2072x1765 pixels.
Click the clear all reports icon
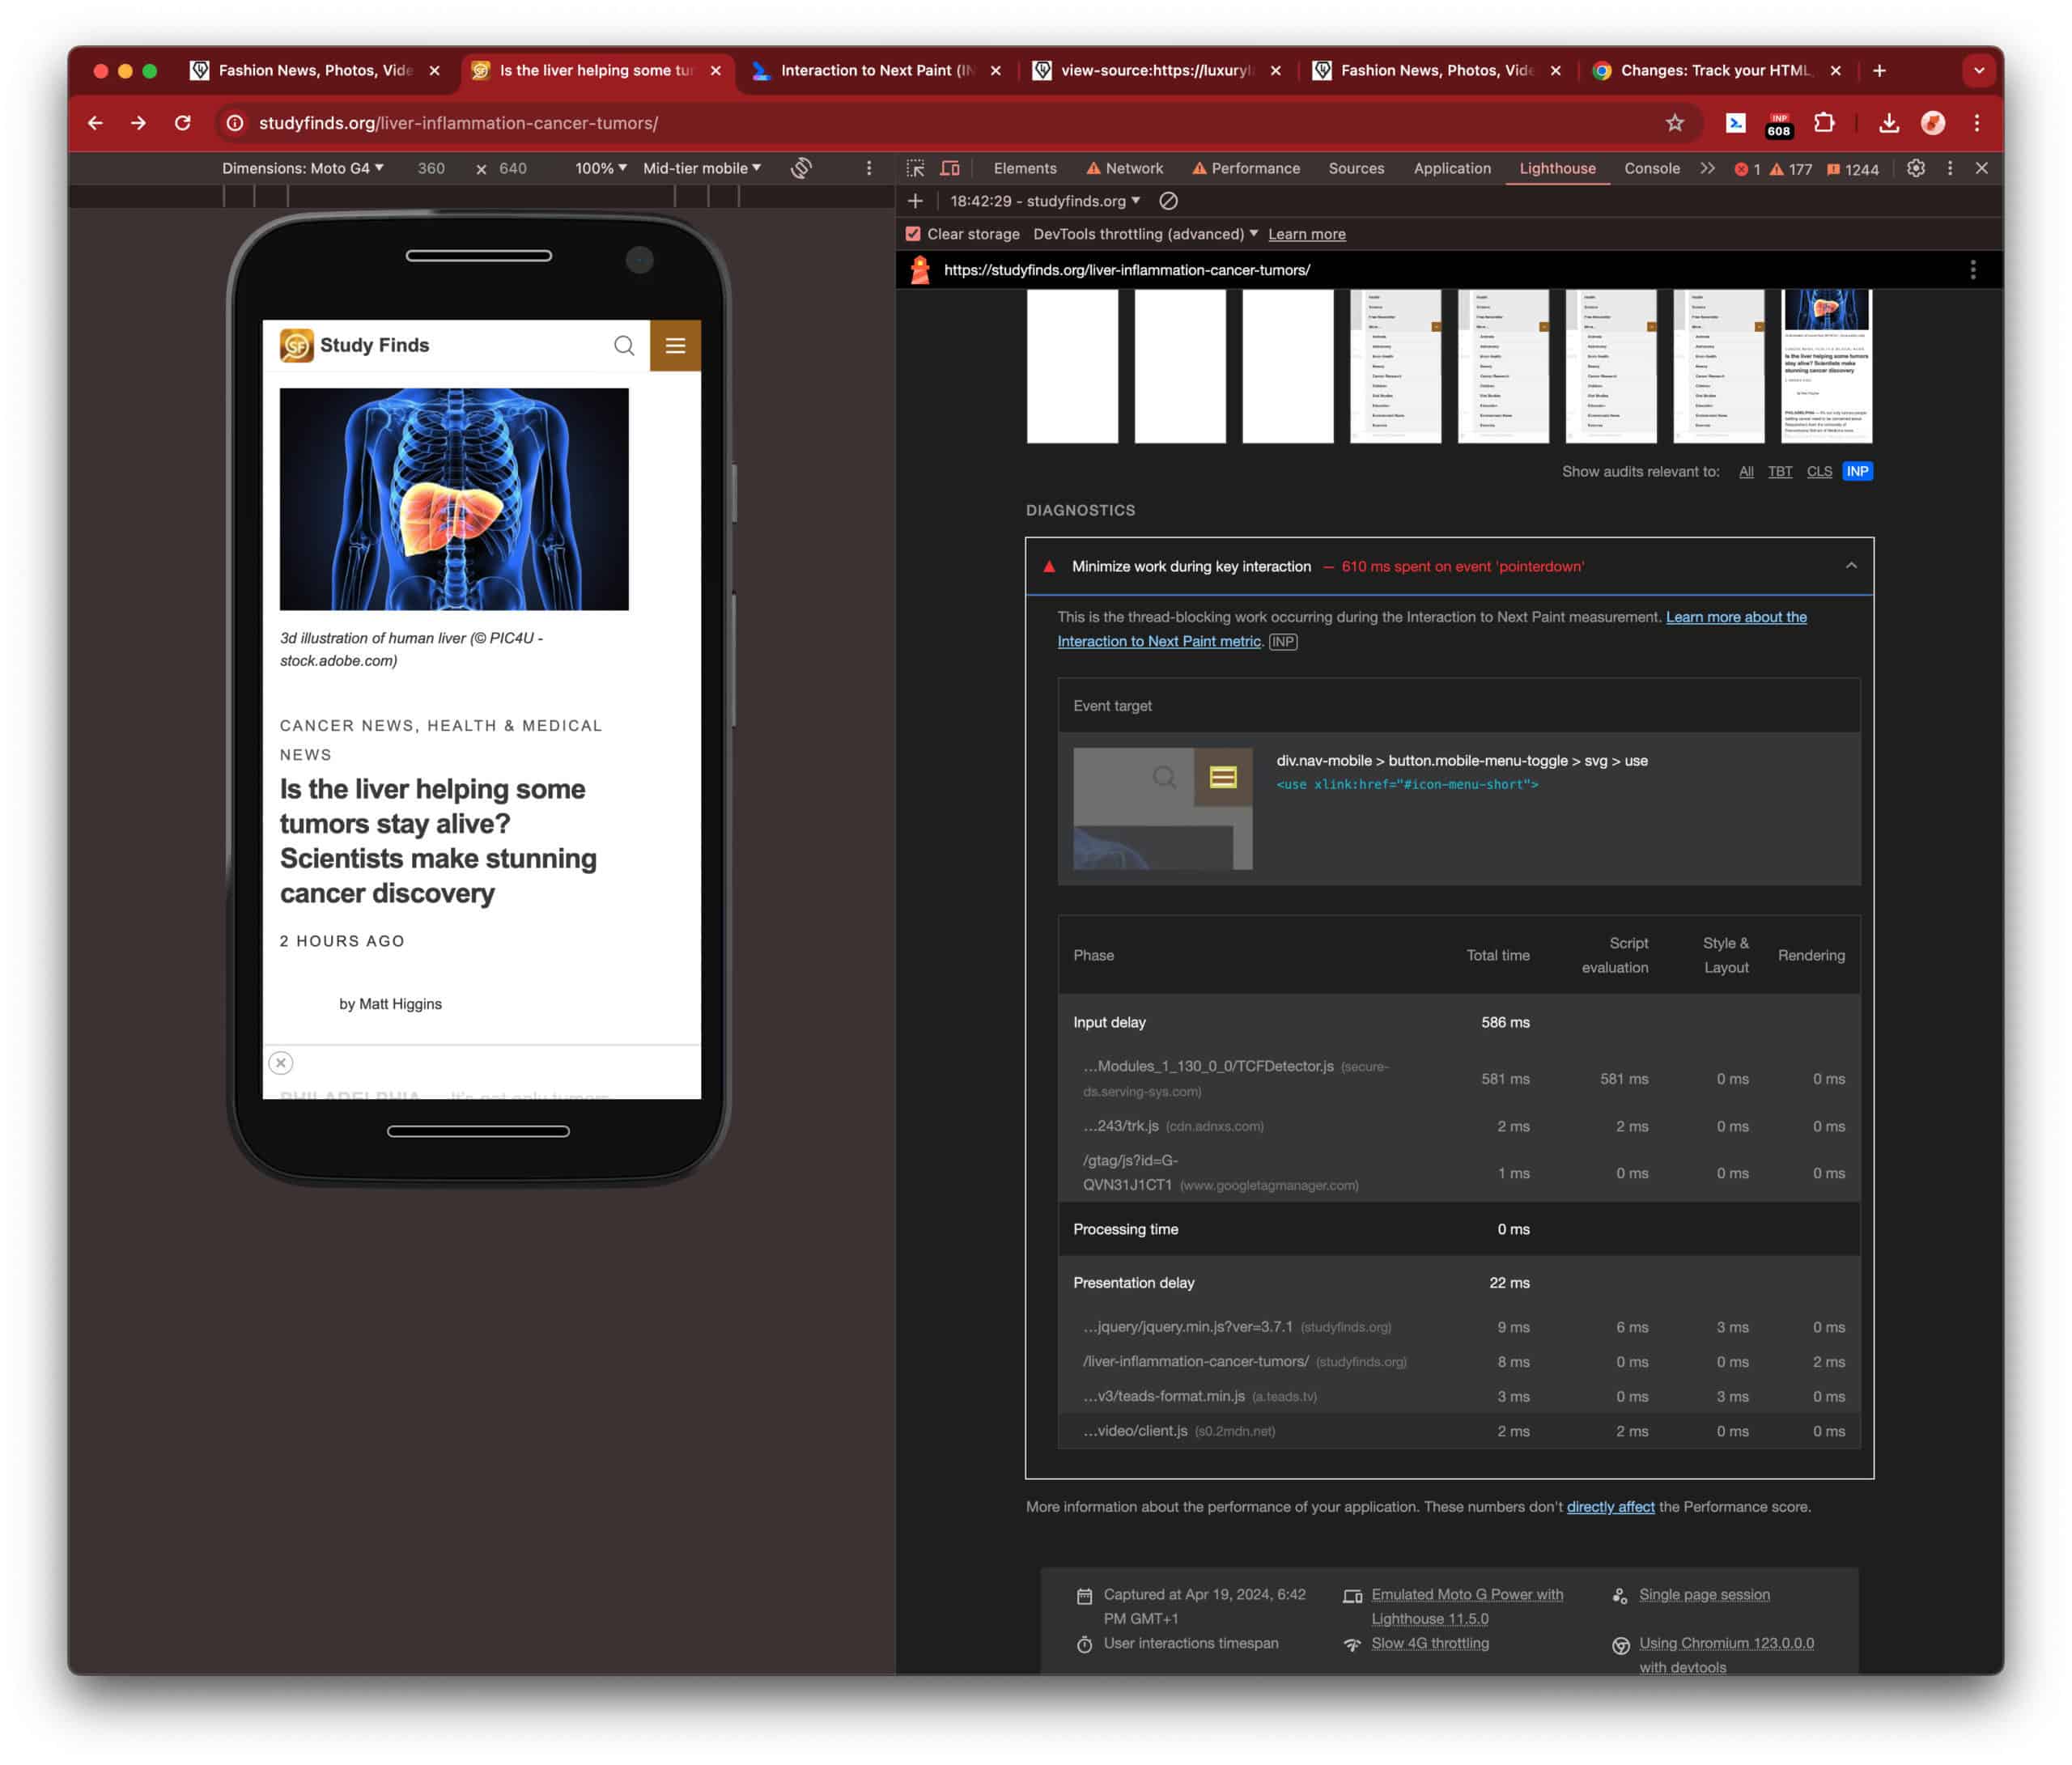[x=1168, y=201]
